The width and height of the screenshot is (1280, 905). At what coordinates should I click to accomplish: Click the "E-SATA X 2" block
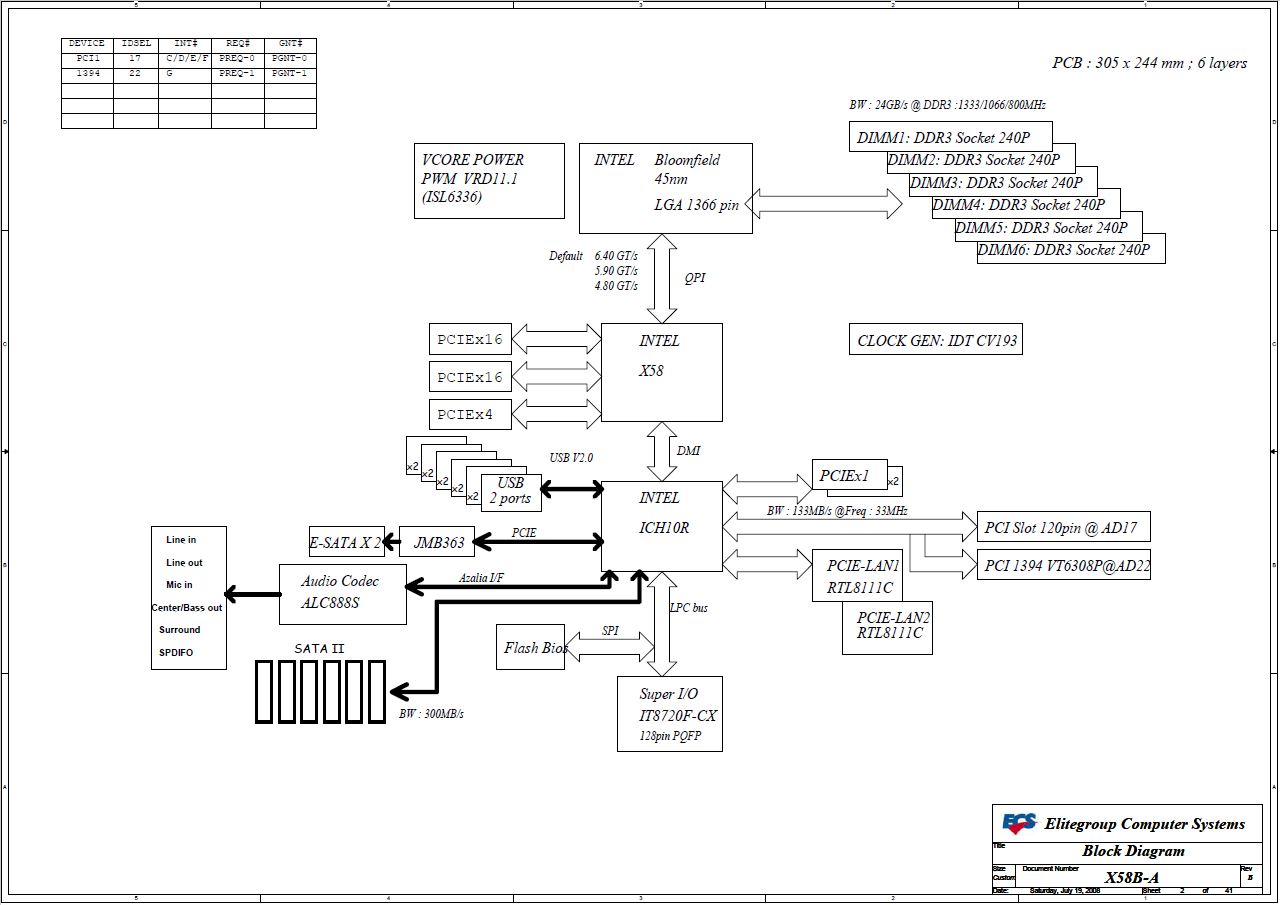tap(346, 543)
